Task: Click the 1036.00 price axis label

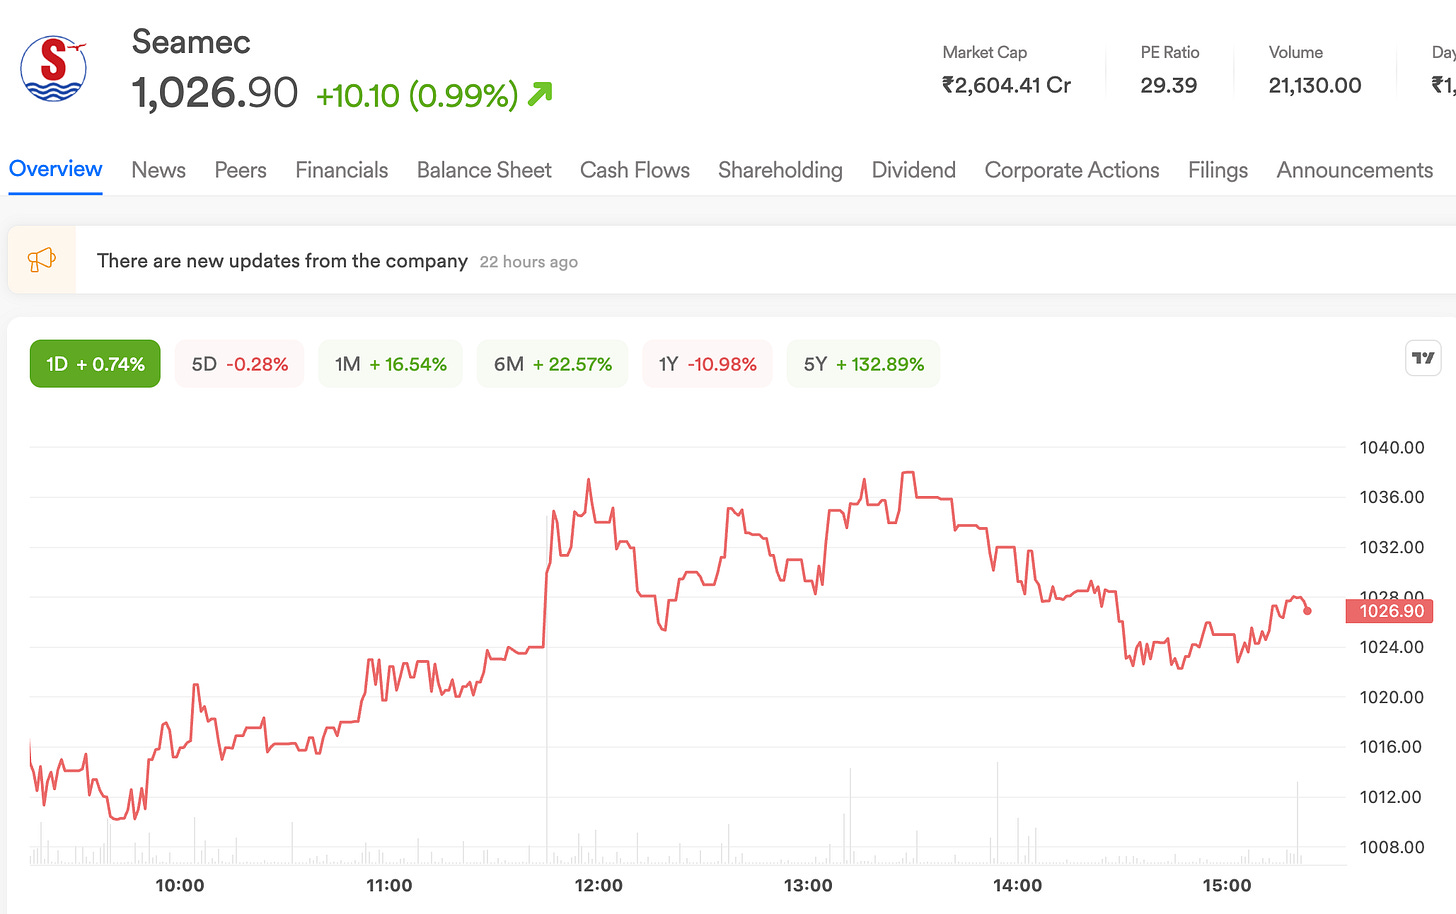Action: click(1392, 497)
